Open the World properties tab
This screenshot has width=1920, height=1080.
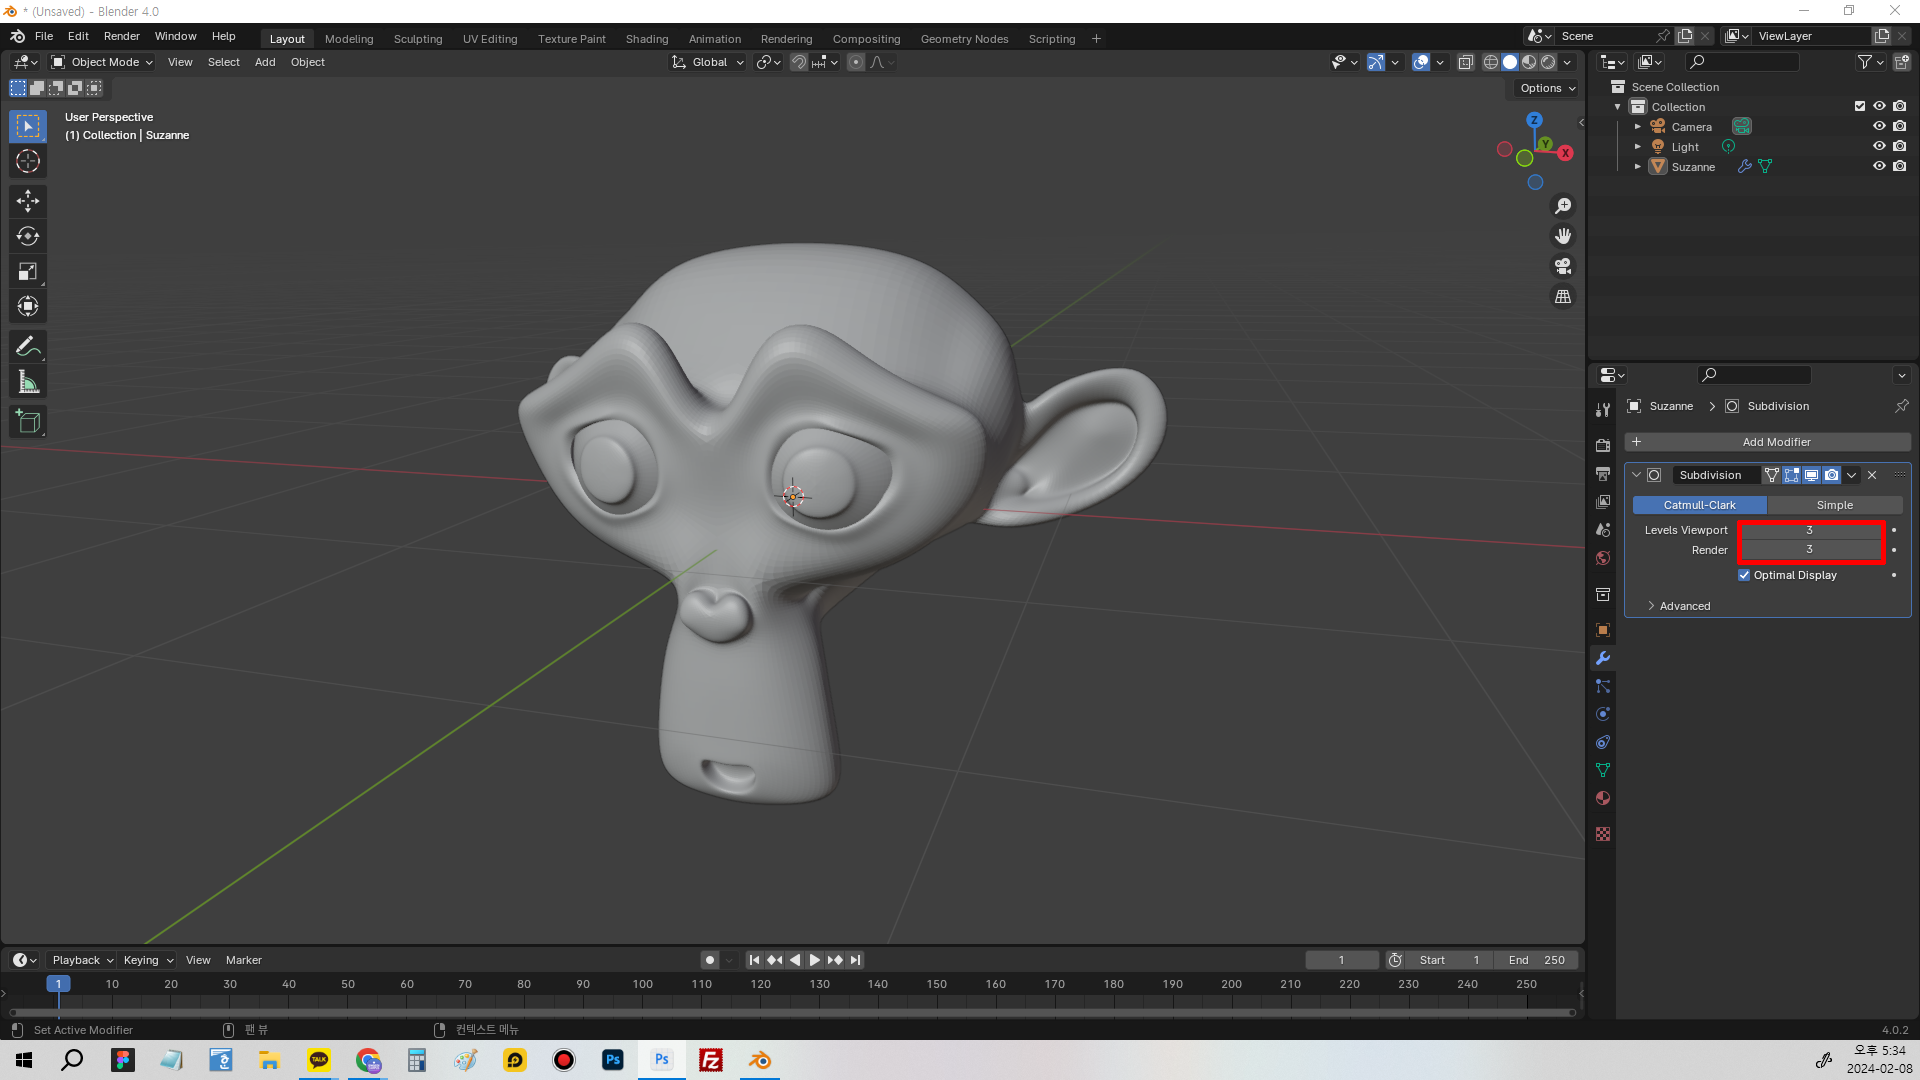click(1603, 558)
